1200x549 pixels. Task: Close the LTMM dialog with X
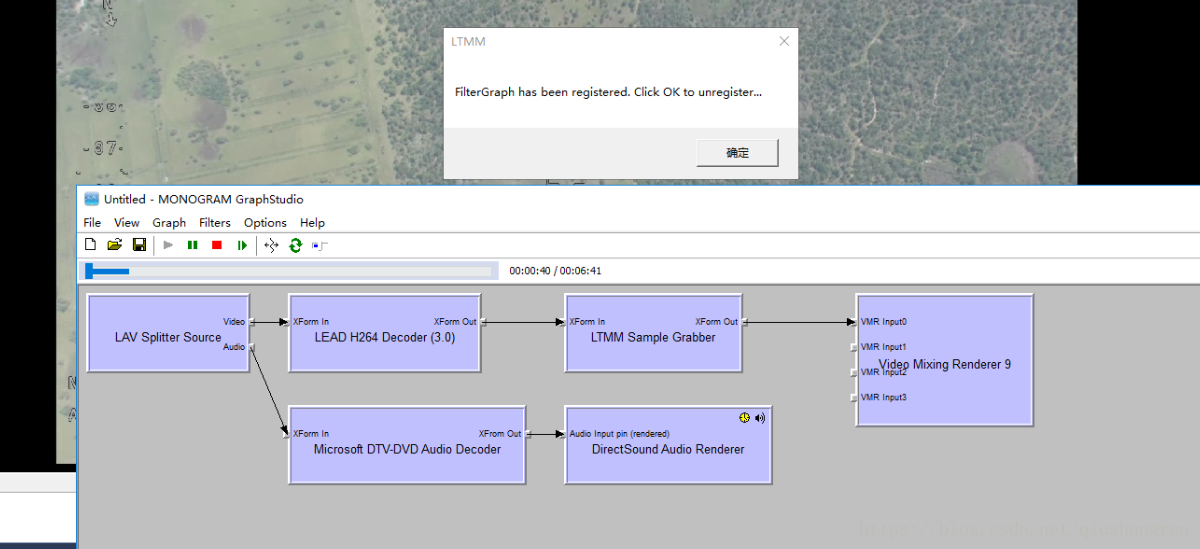click(784, 41)
